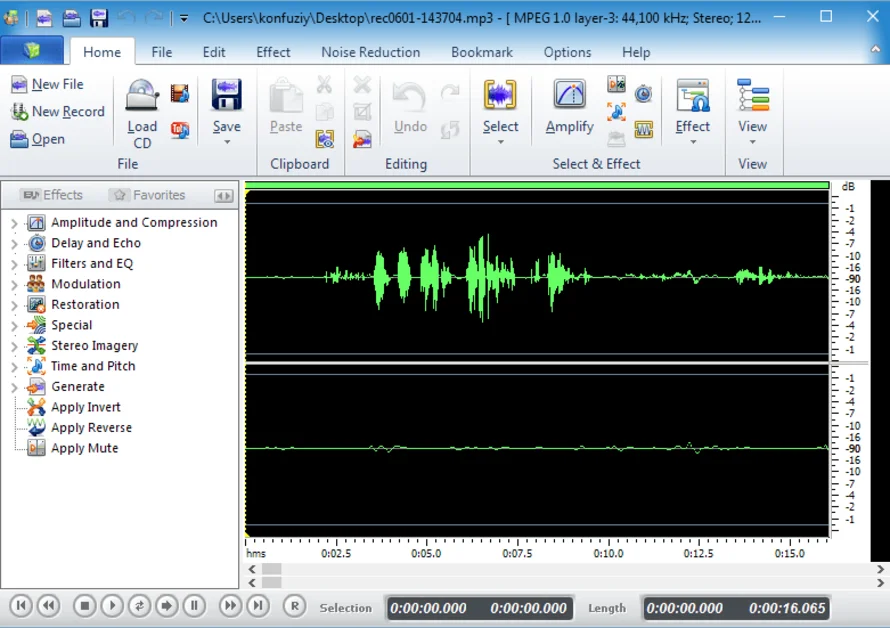Viewport: 890px width, 628px height.
Task: Click the Load CD icon
Action: click(x=141, y=94)
